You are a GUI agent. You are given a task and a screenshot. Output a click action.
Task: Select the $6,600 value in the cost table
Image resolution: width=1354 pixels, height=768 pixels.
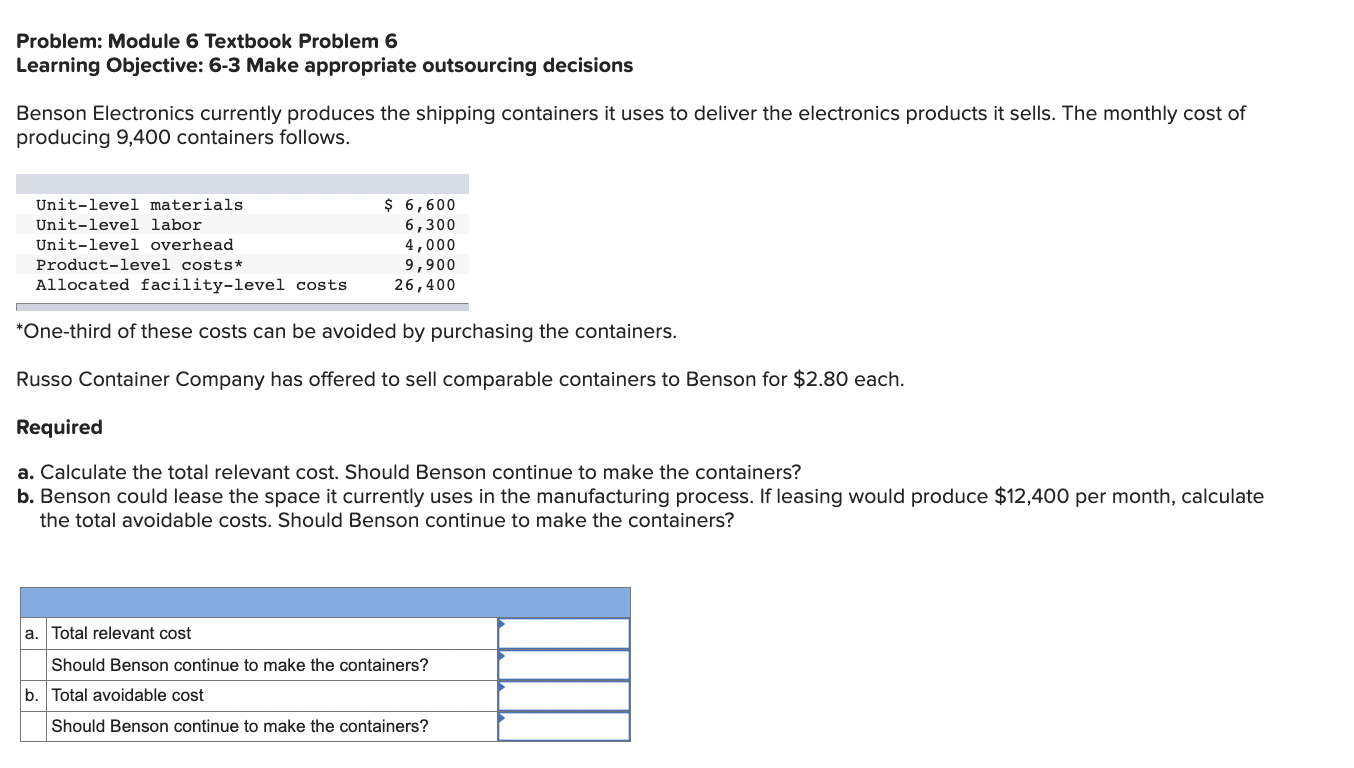pyautogui.click(x=420, y=204)
